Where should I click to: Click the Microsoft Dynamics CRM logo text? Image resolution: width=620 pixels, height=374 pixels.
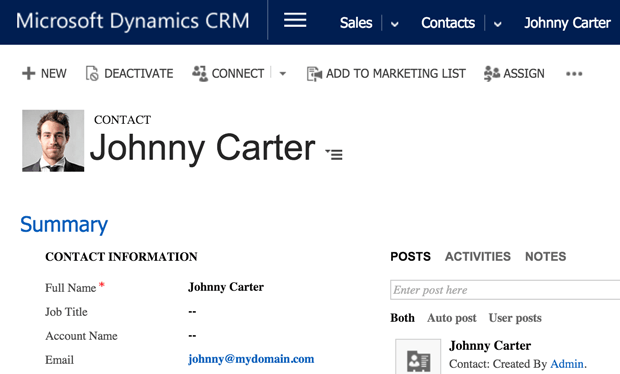click(x=132, y=21)
